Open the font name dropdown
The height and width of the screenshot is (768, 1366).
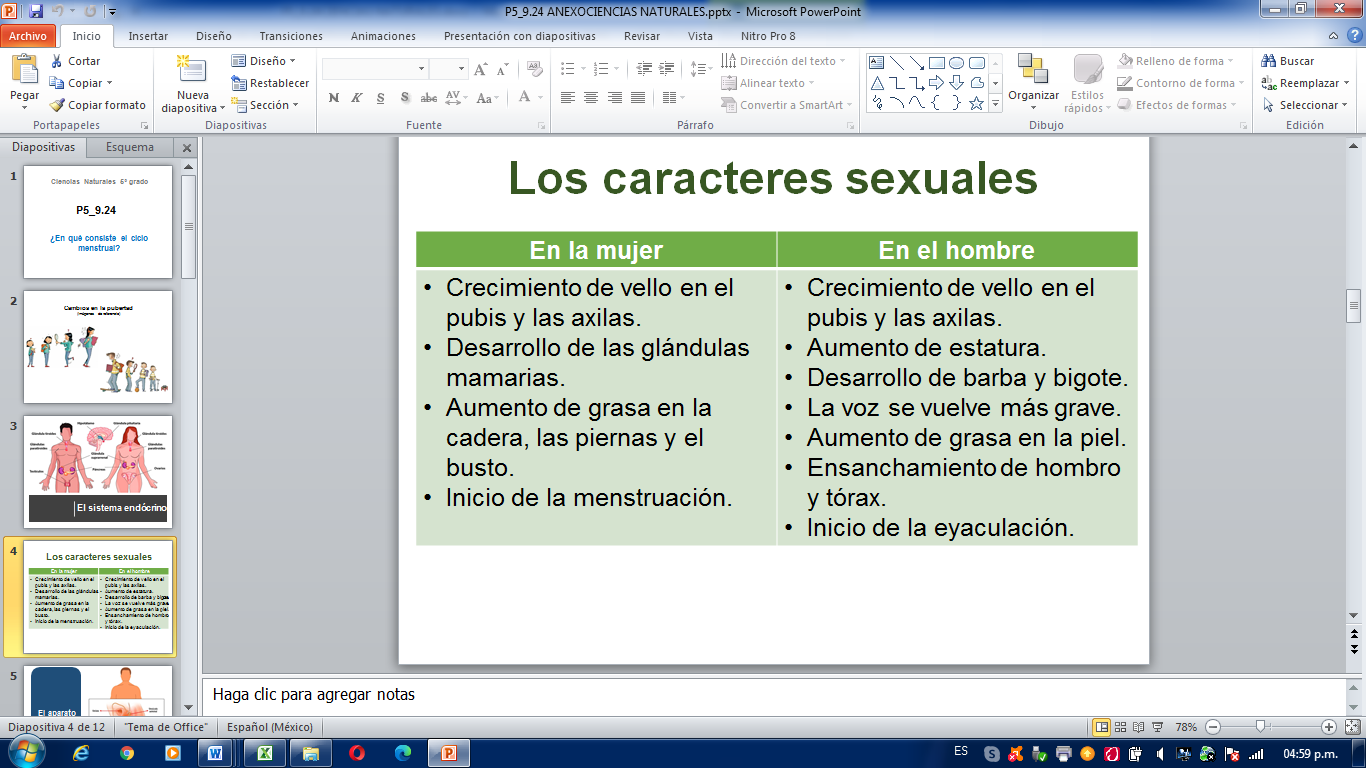(421, 69)
